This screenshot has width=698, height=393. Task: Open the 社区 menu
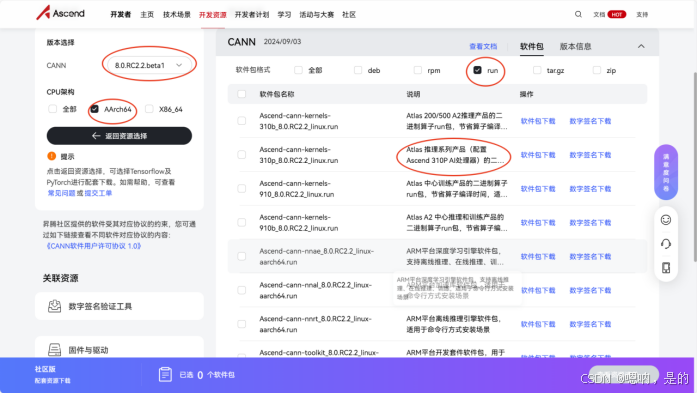point(349,15)
